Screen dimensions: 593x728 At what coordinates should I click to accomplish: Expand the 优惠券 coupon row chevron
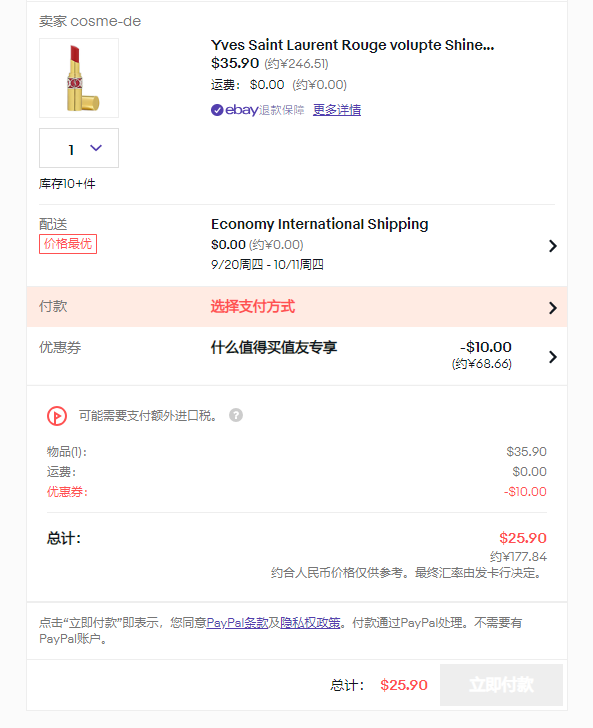click(x=553, y=357)
